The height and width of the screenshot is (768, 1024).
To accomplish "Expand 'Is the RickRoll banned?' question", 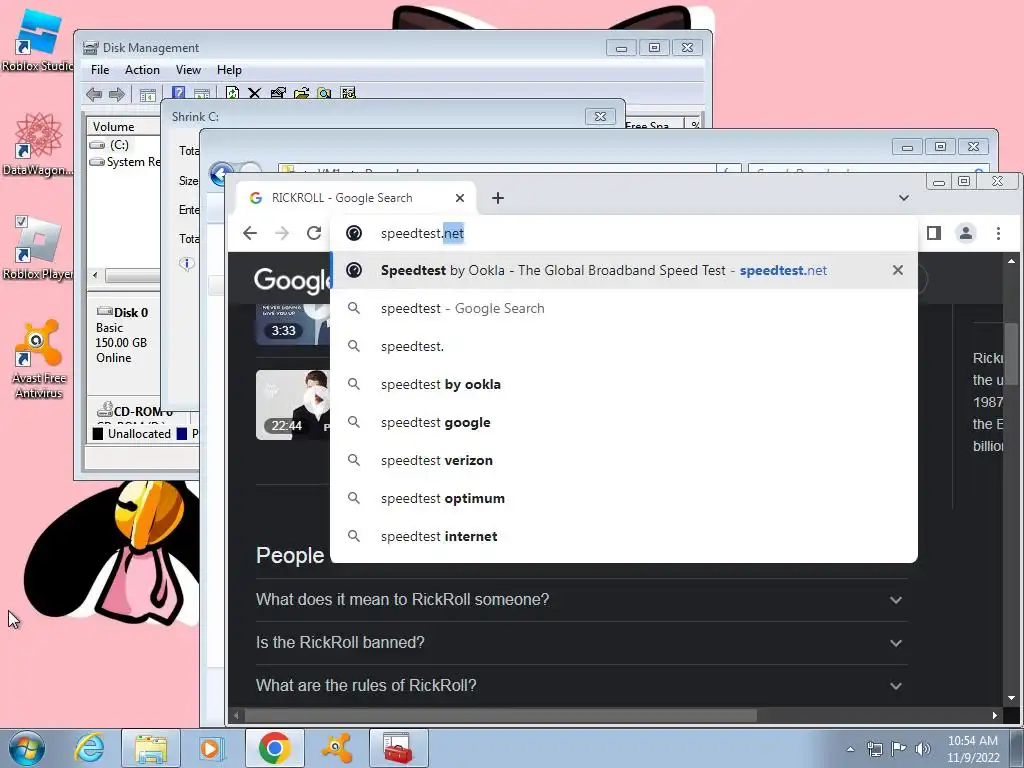I will click(581, 643).
